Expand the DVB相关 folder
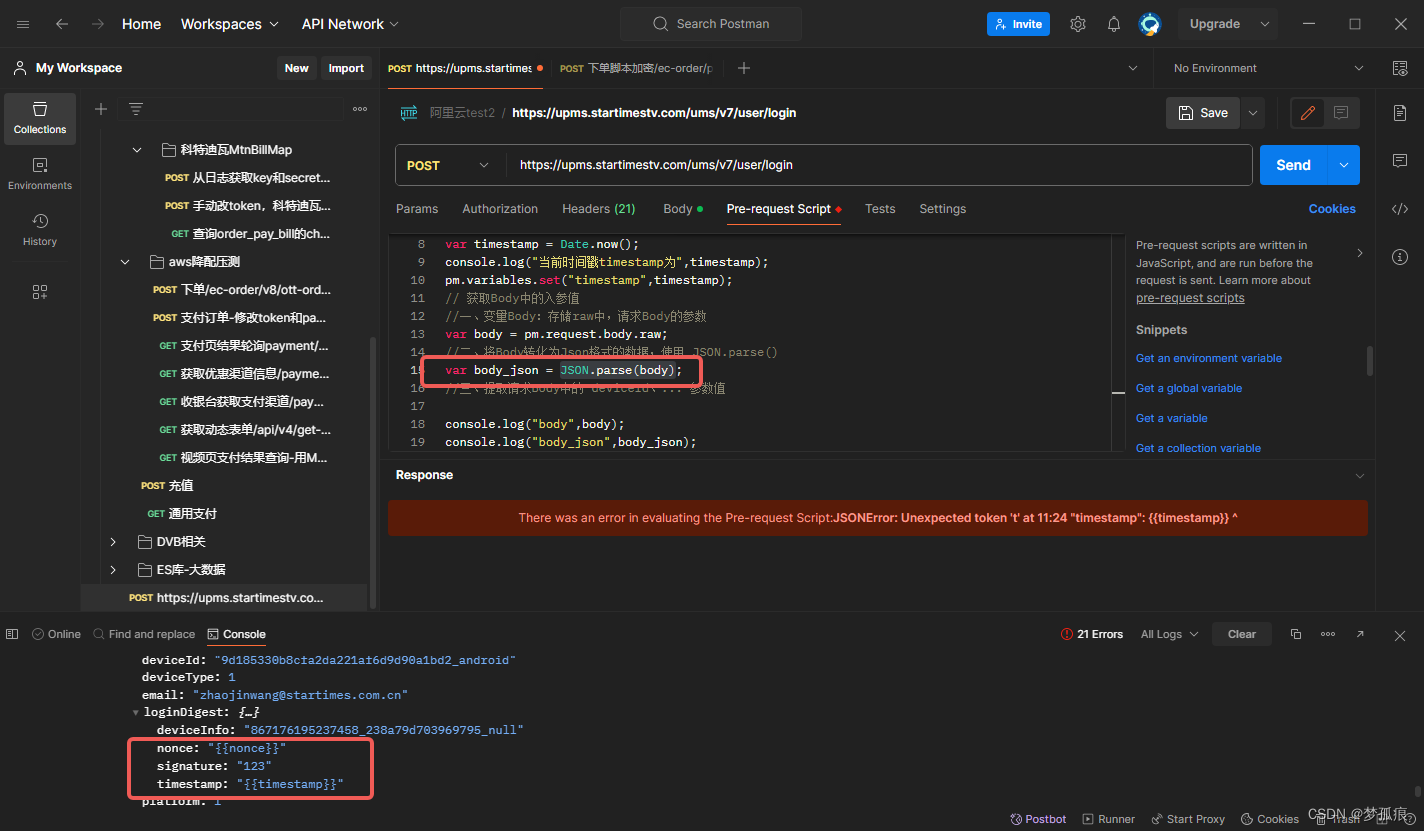 pyautogui.click(x=113, y=542)
